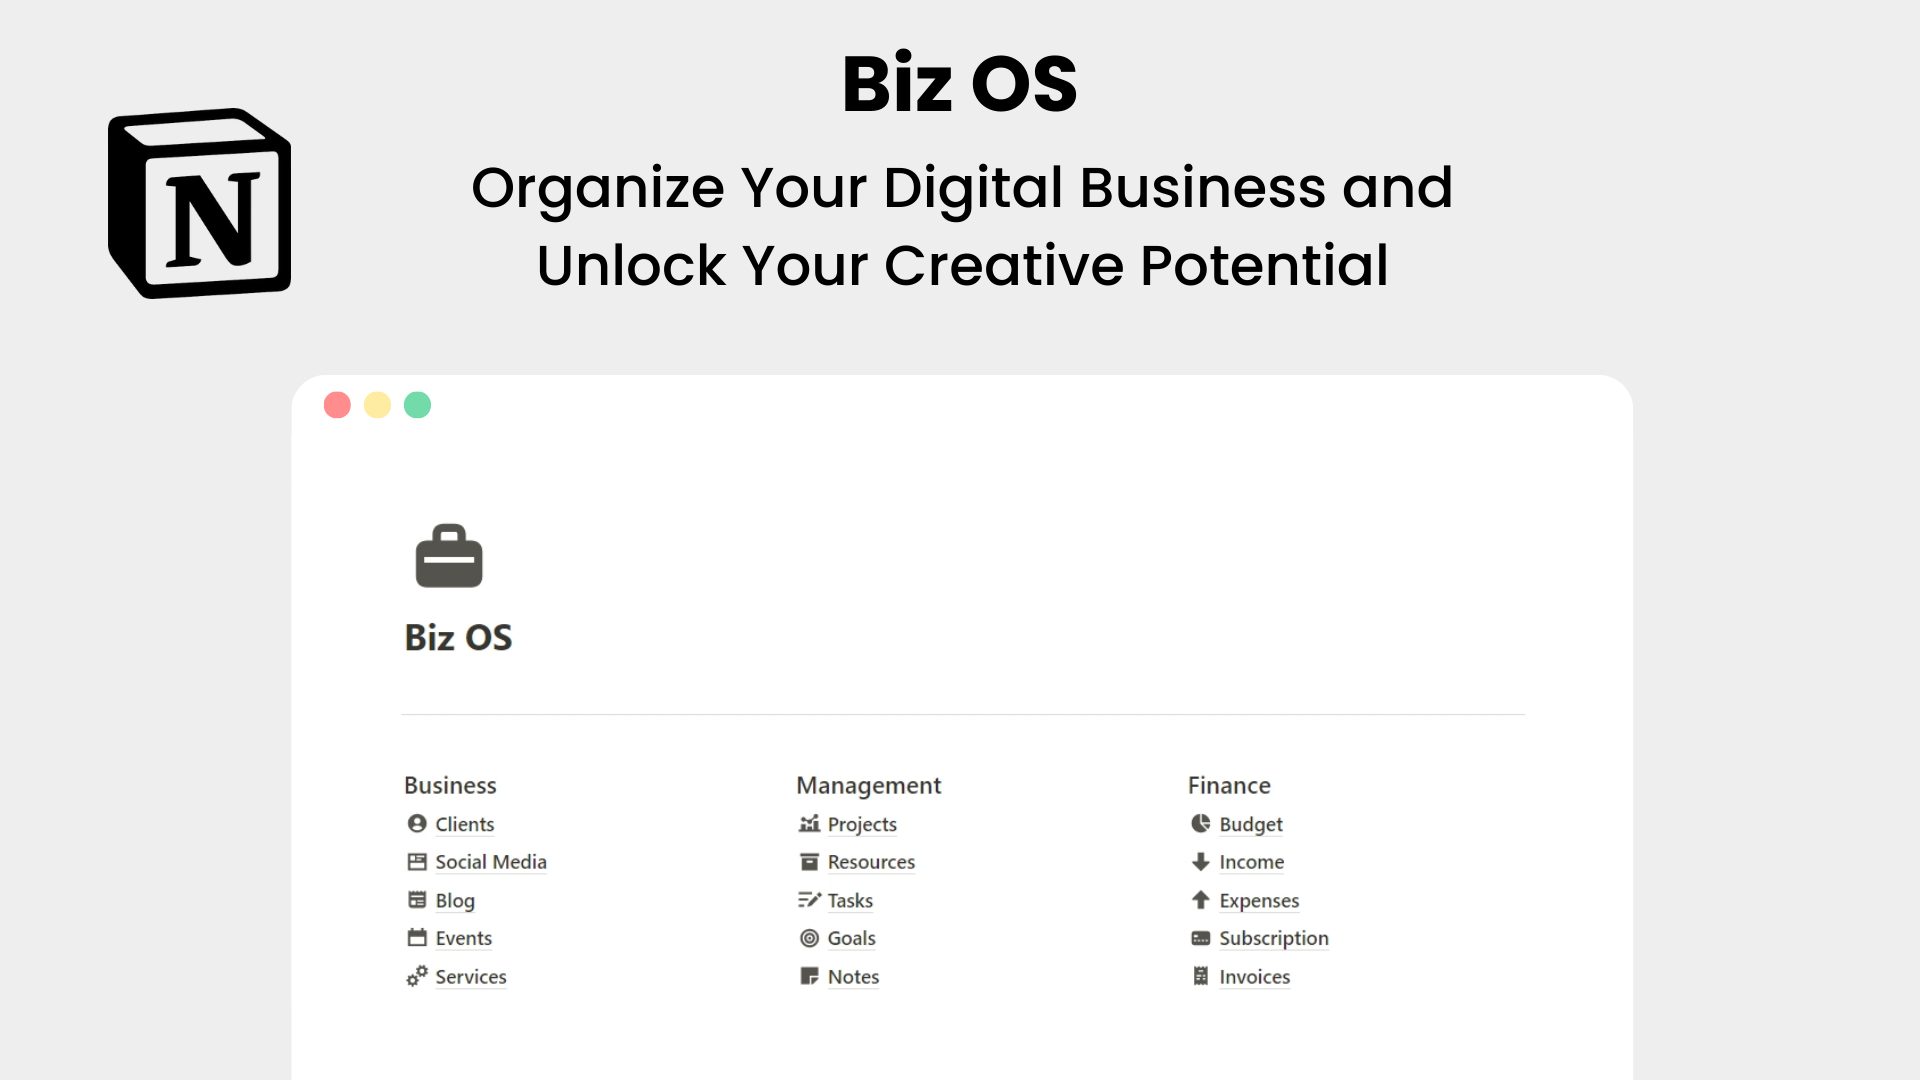Toggle the Expenses section visibility
The image size is (1920, 1080).
click(x=1258, y=901)
